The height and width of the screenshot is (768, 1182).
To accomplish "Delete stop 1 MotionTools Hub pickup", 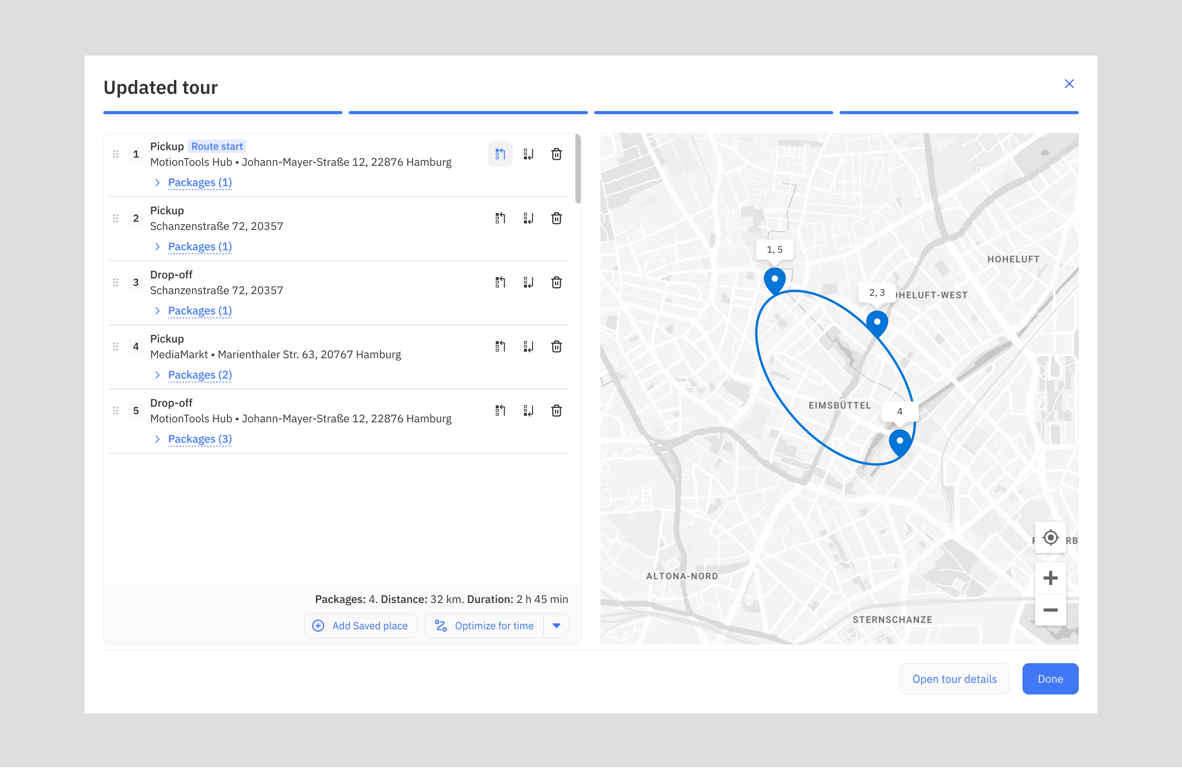I will 556,155.
